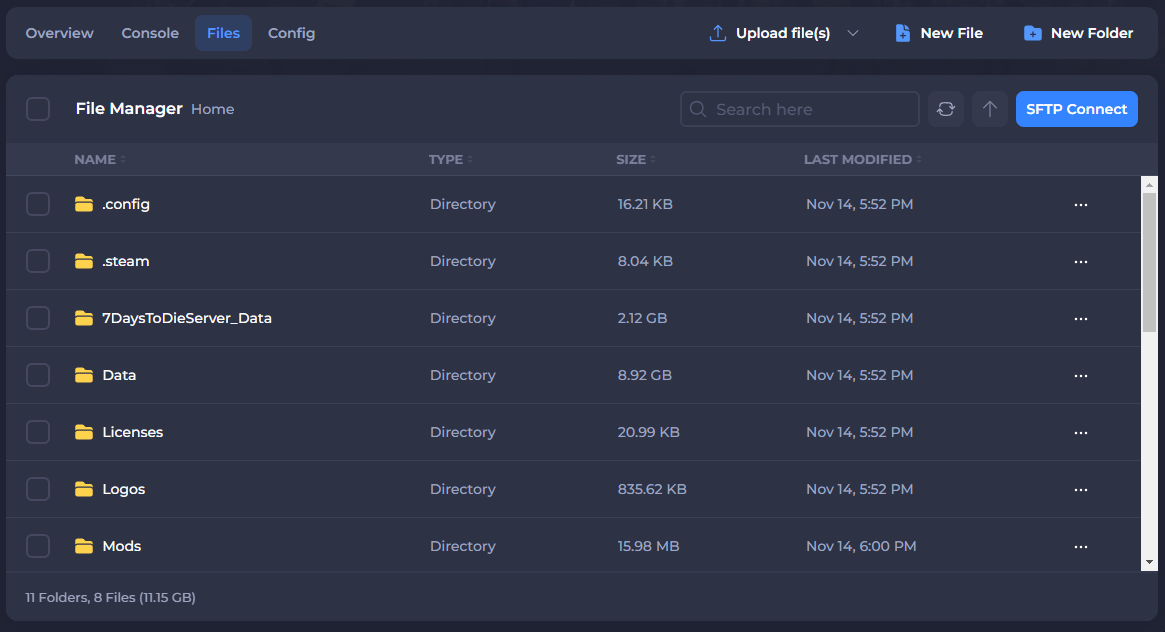This screenshot has height=632, width=1165.
Task: Open the Config tab
Action: point(291,33)
